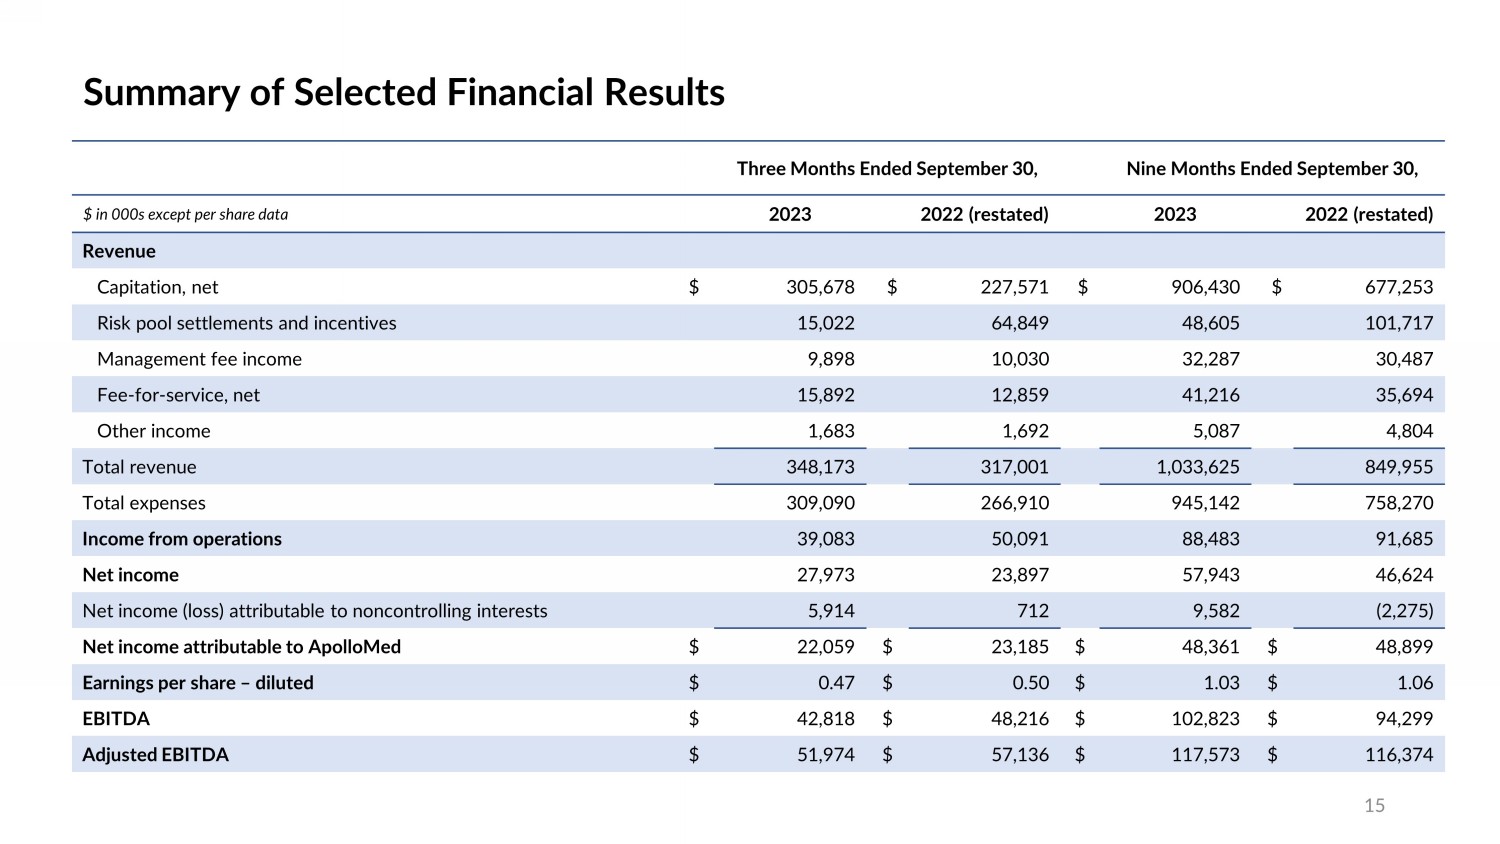Click Total expenses value 945,142
The image size is (1500, 844).
pyautogui.click(x=1205, y=503)
